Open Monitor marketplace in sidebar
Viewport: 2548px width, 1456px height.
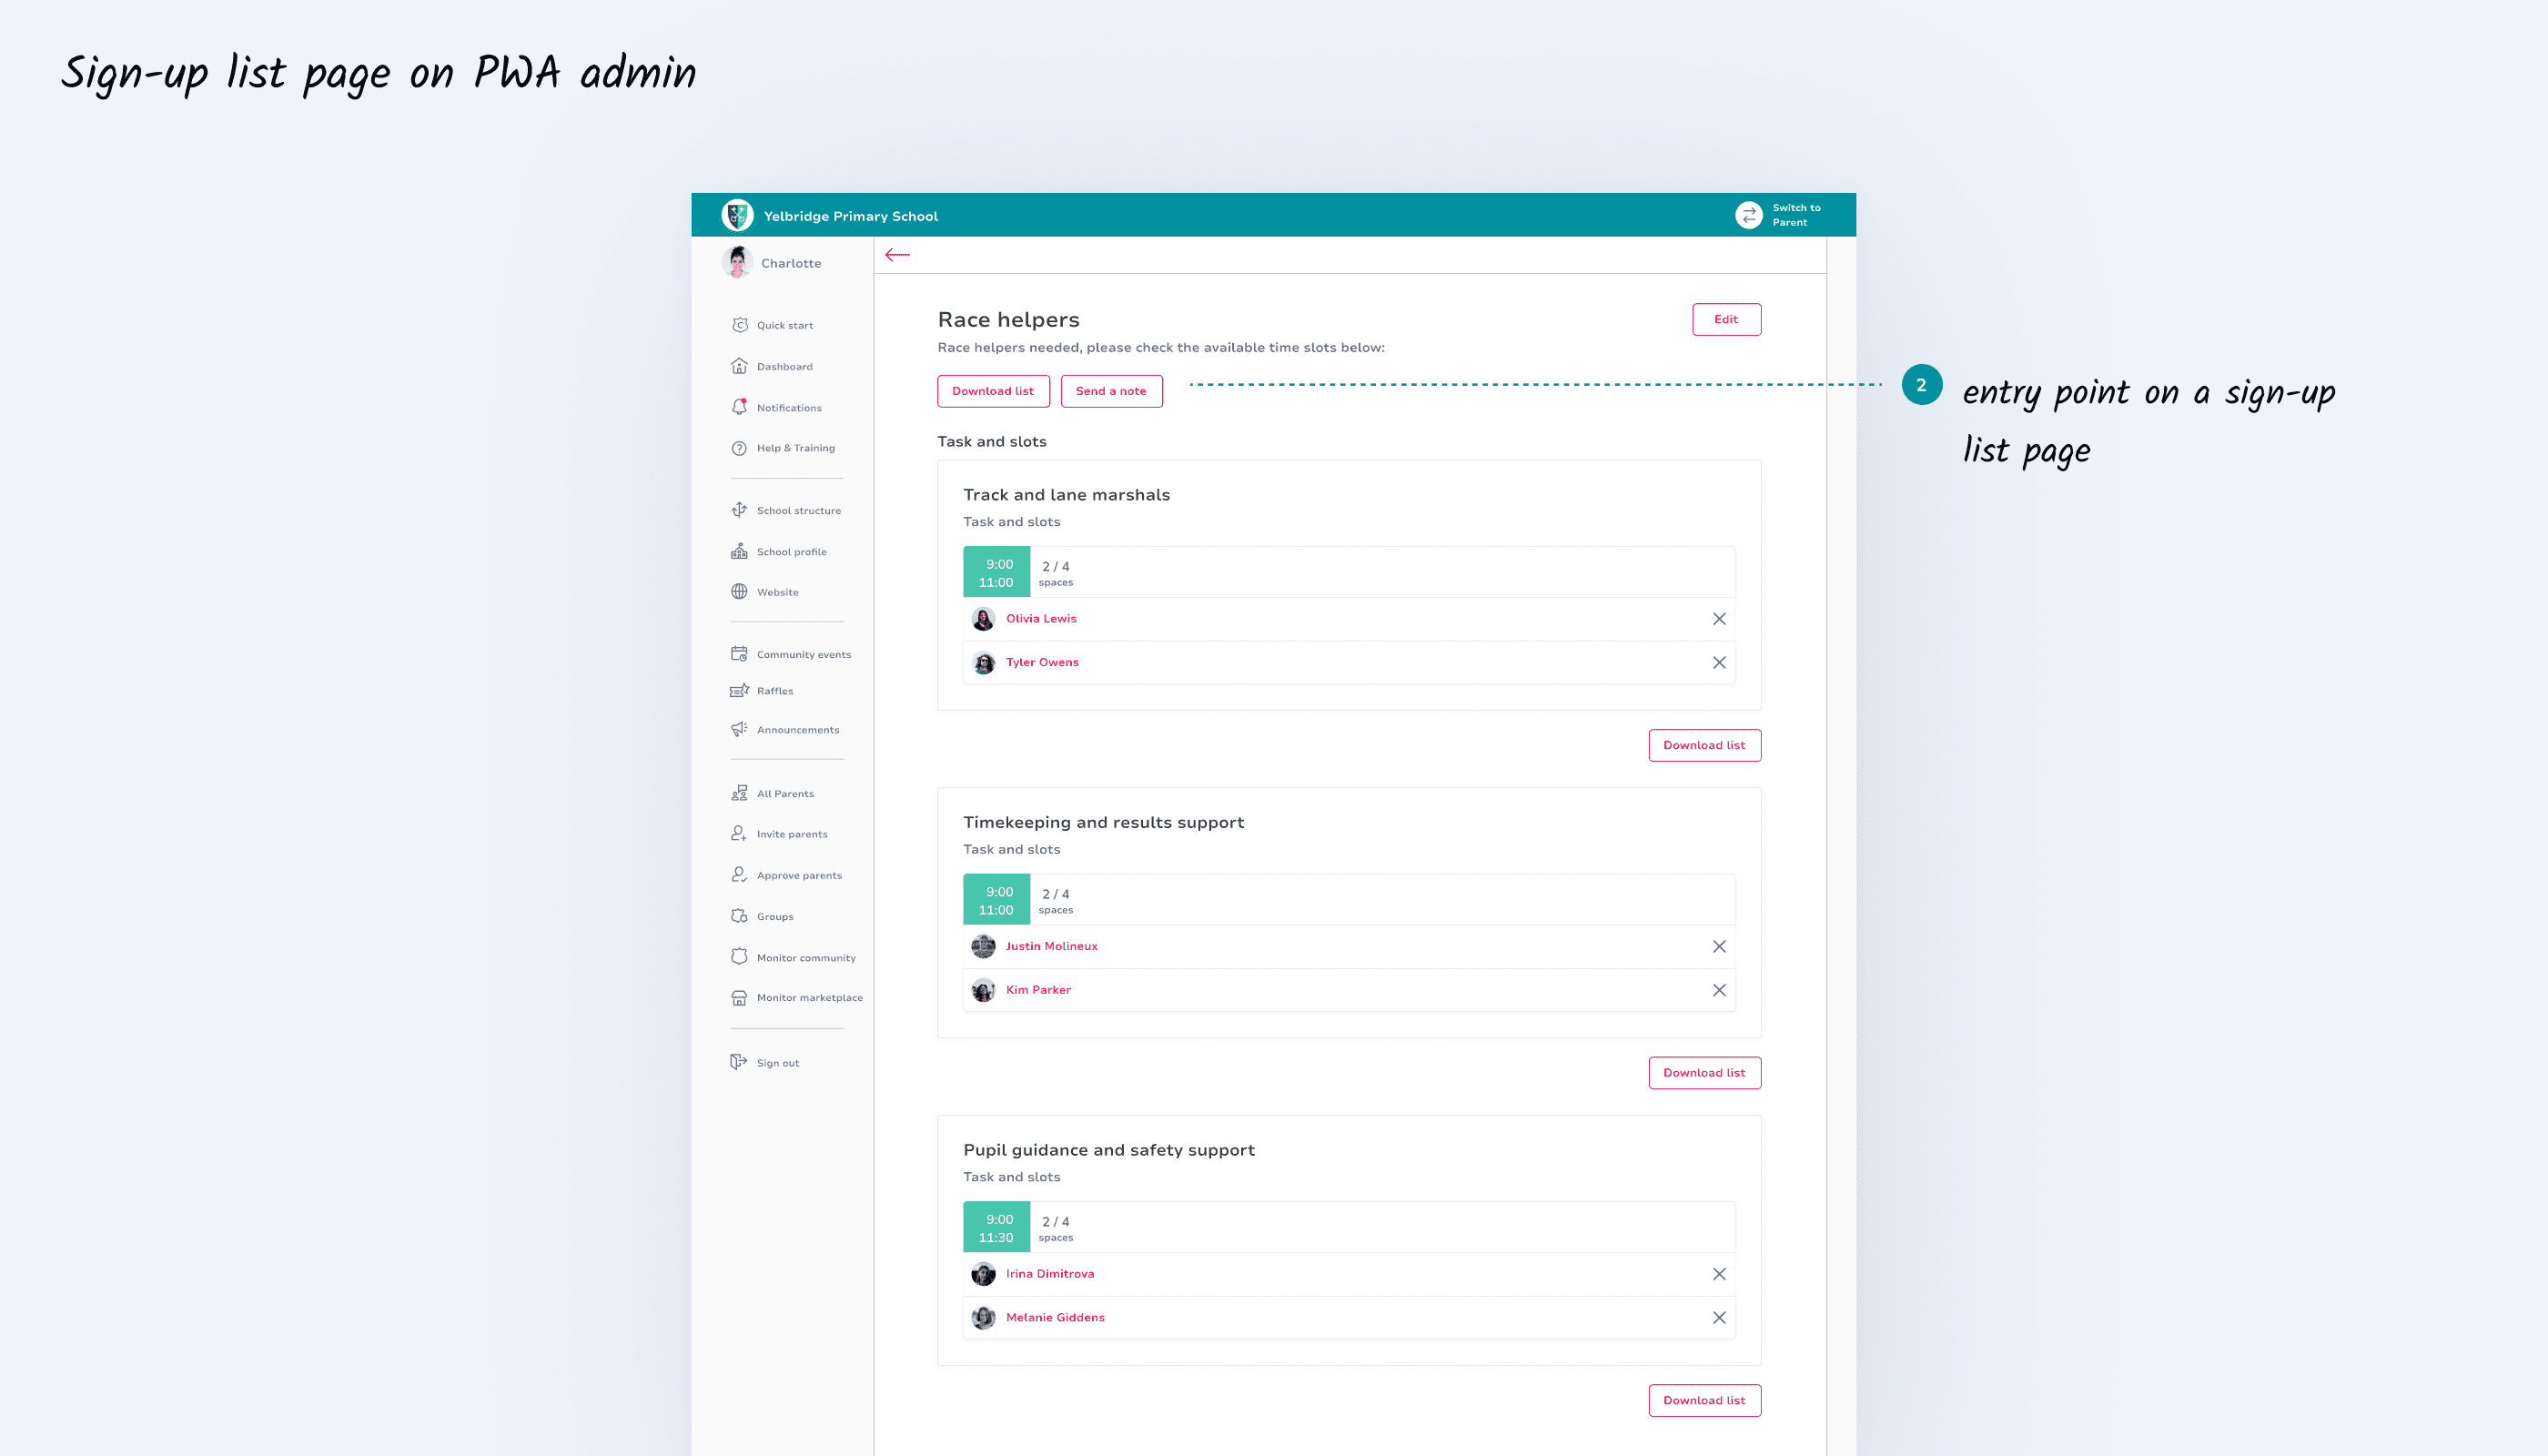809,998
